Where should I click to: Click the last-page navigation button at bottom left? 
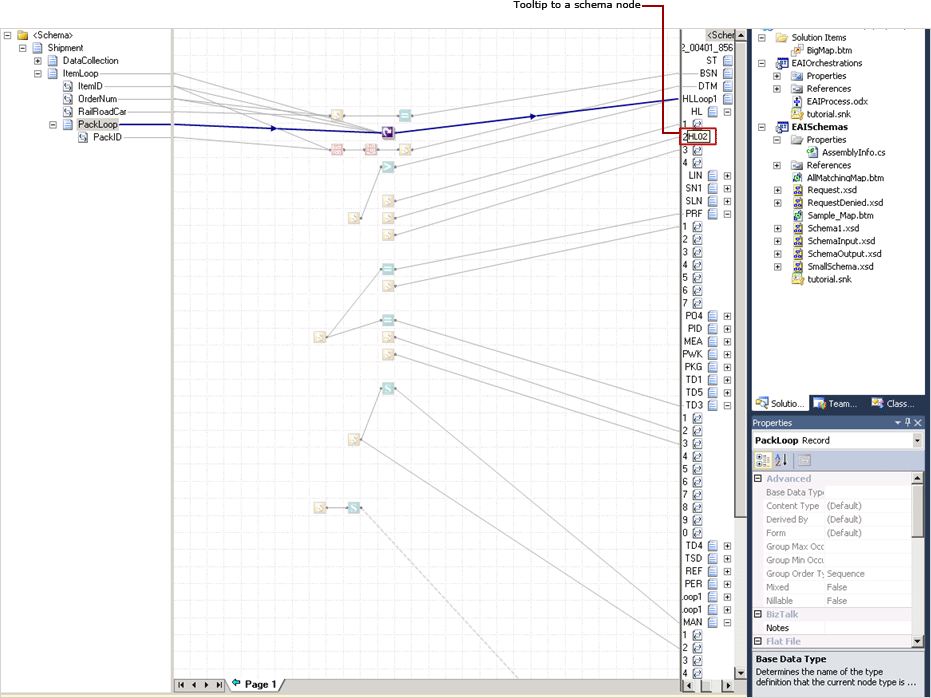tap(219, 684)
